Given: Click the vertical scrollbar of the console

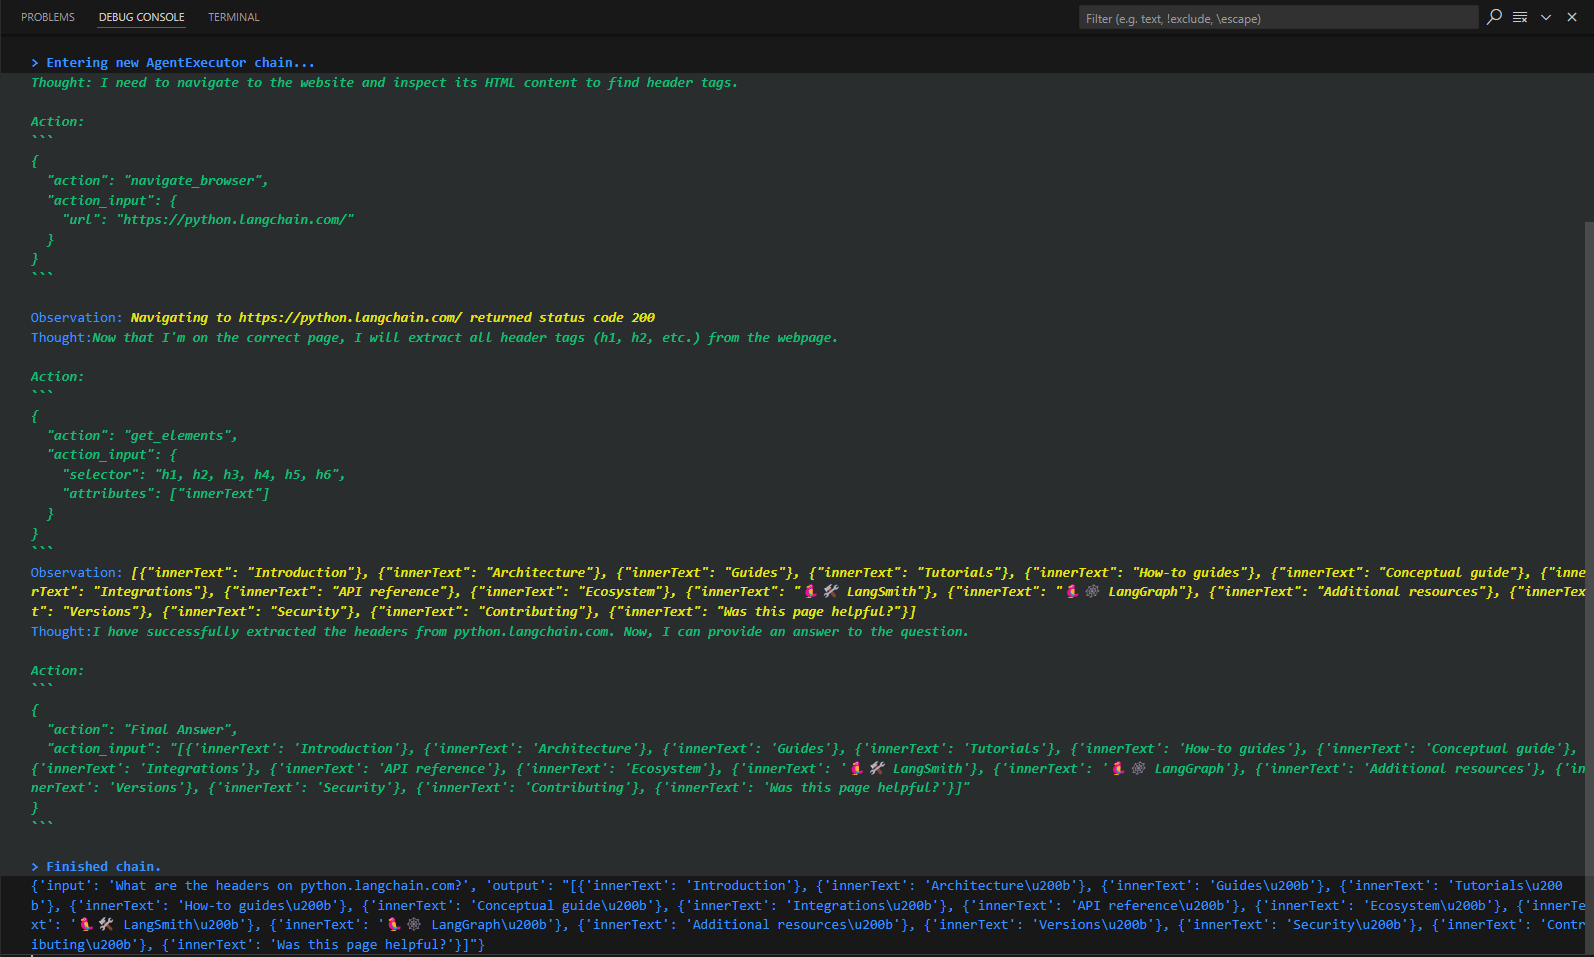Looking at the screenshot, I should [x=1588, y=500].
